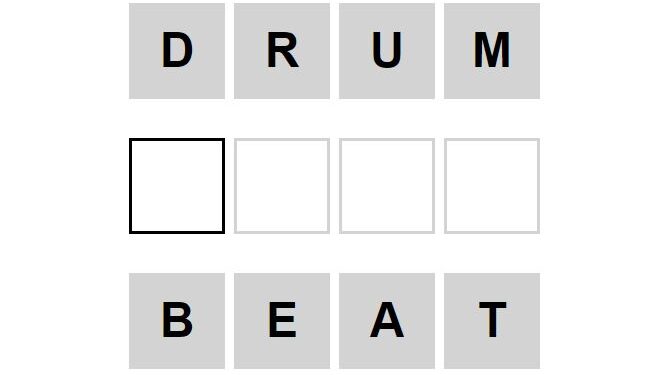Click the gray D letter tile
This screenshot has height=375, width=662.
(177, 51)
